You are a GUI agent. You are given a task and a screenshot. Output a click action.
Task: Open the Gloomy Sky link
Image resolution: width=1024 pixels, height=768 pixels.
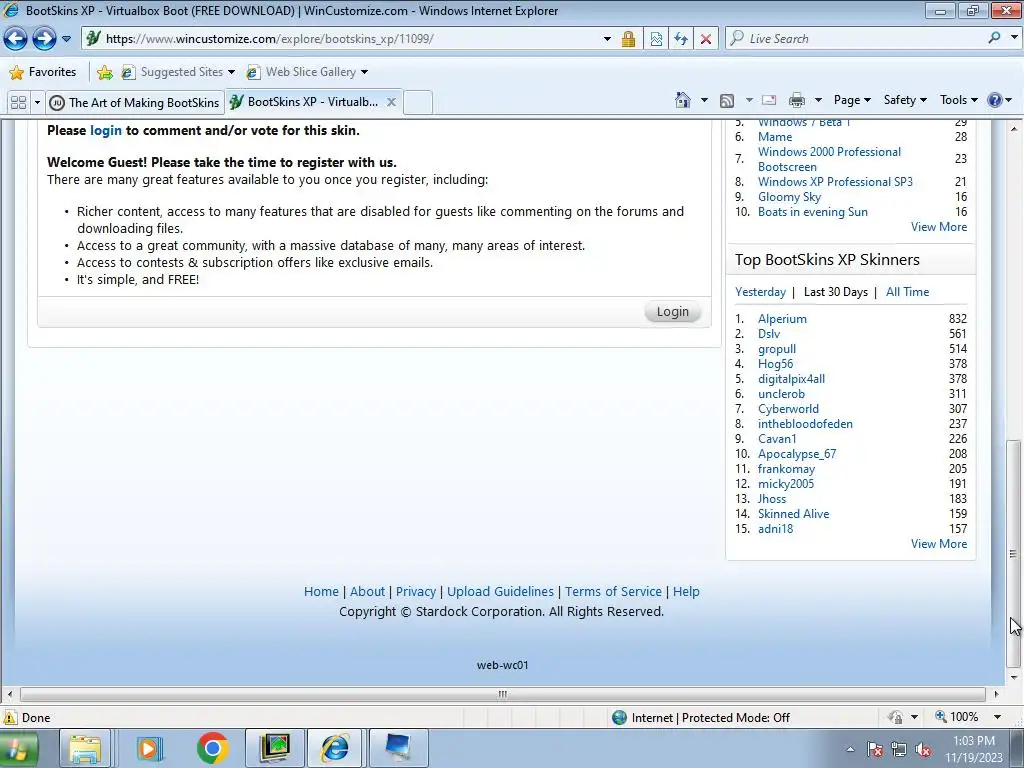pos(789,197)
